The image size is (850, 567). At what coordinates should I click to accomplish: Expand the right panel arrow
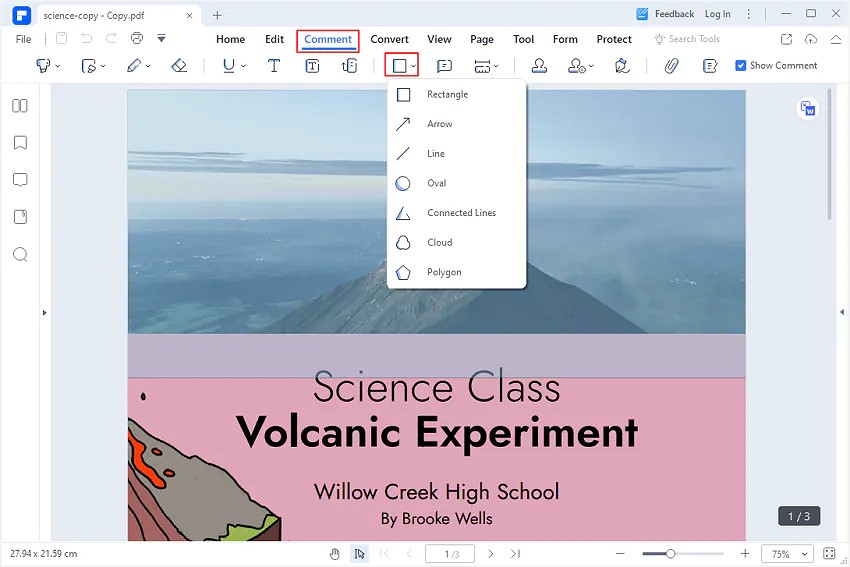tap(842, 312)
